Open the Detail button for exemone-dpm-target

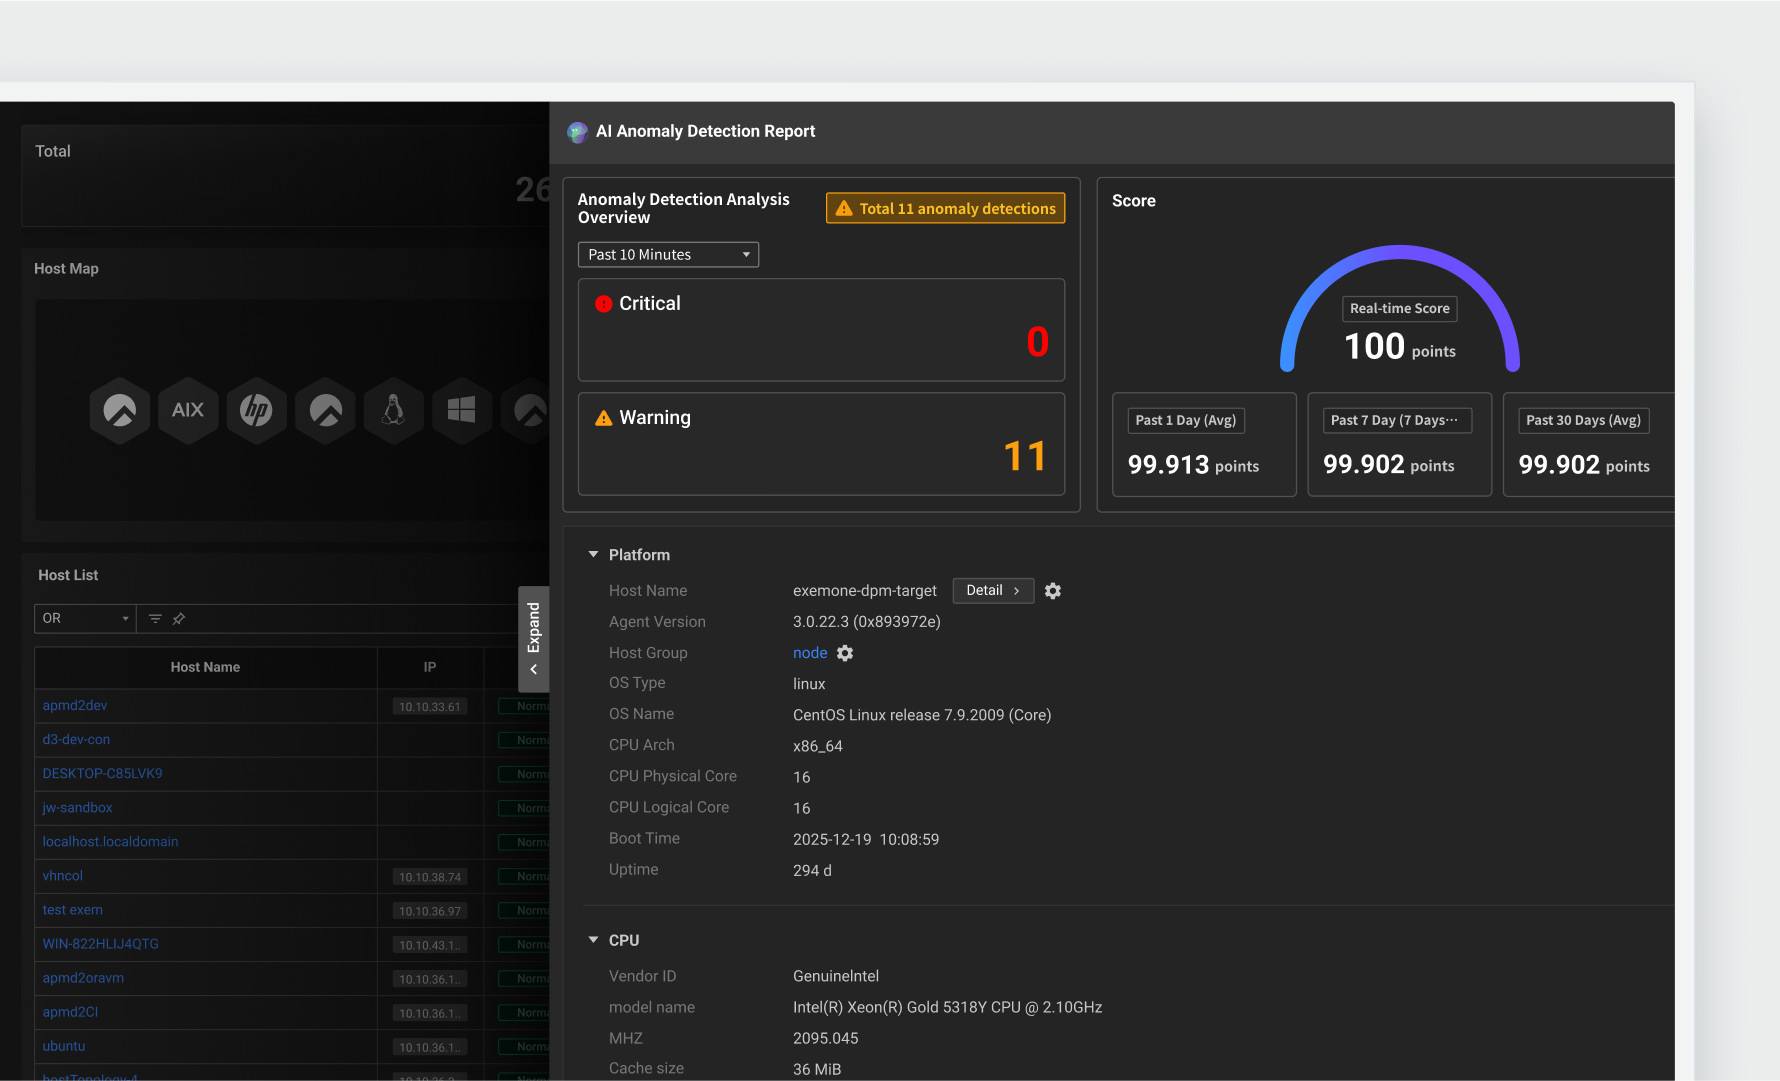[992, 591]
